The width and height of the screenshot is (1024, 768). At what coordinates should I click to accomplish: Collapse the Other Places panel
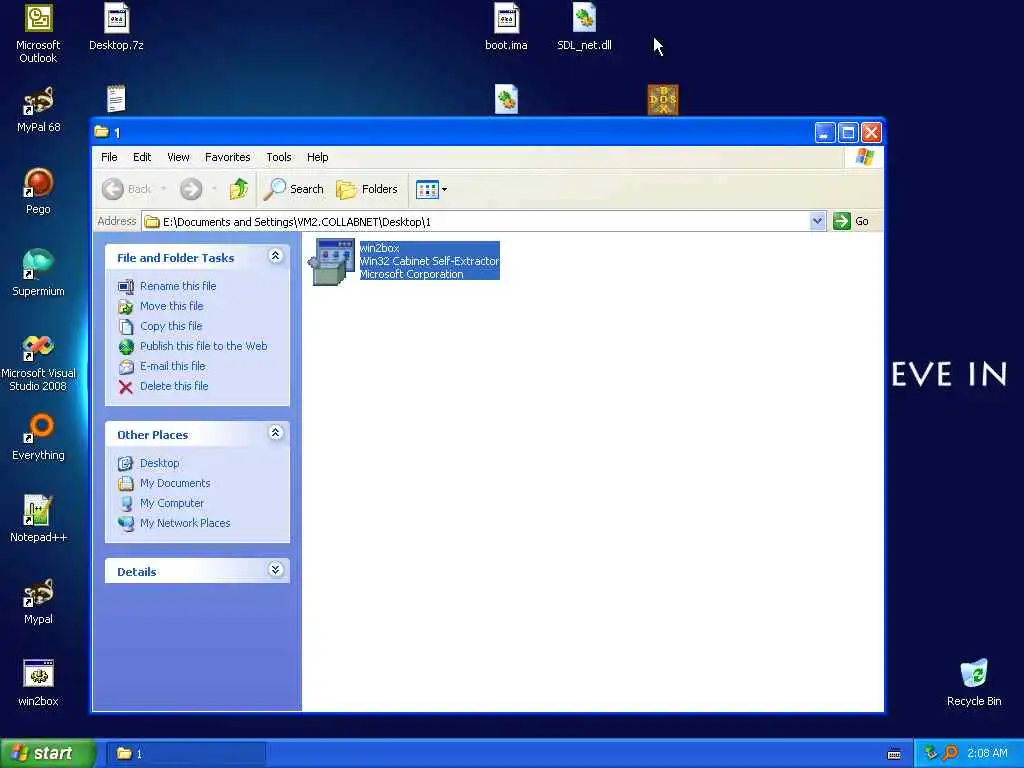coord(276,432)
